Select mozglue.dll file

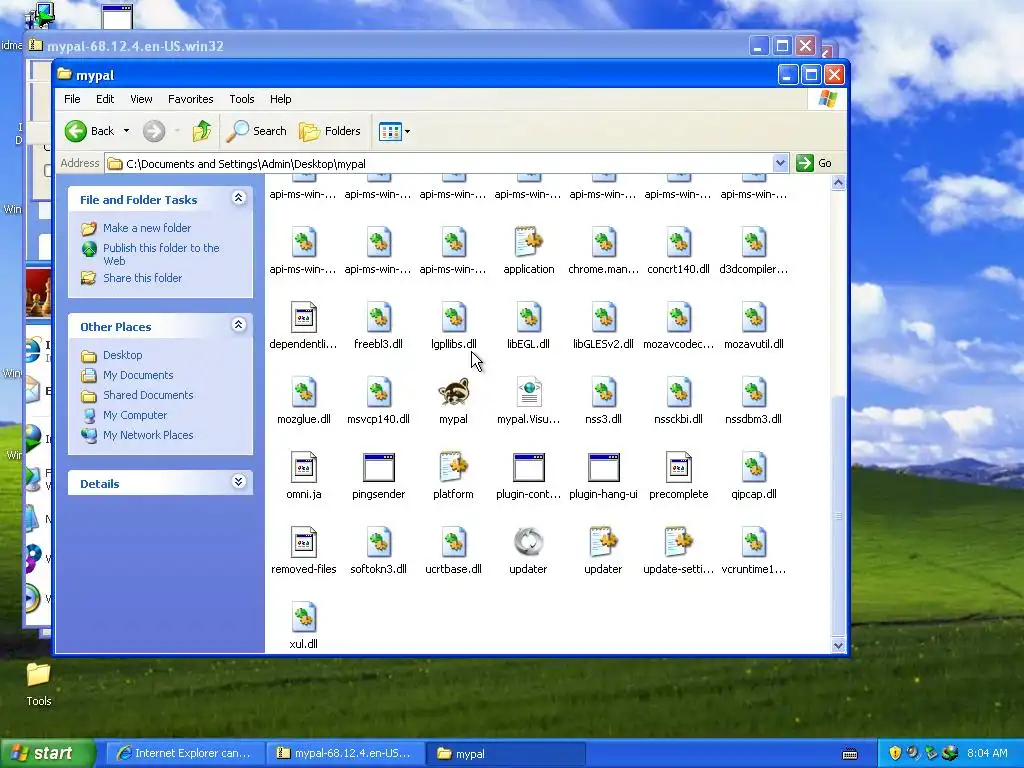point(304,392)
